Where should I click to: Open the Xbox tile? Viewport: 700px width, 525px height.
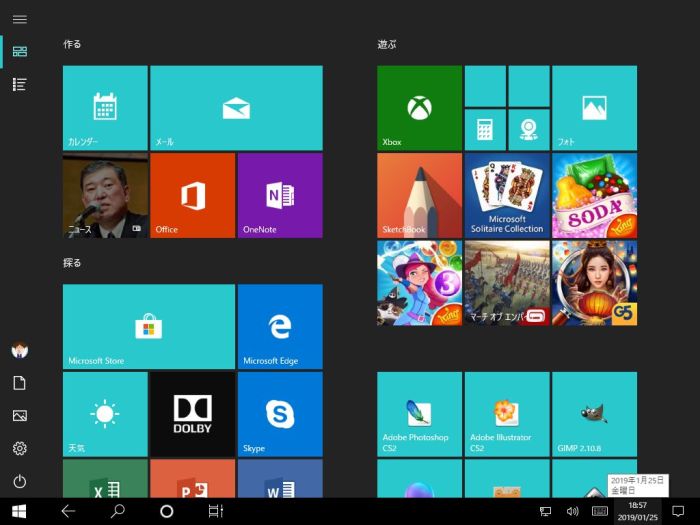click(419, 108)
